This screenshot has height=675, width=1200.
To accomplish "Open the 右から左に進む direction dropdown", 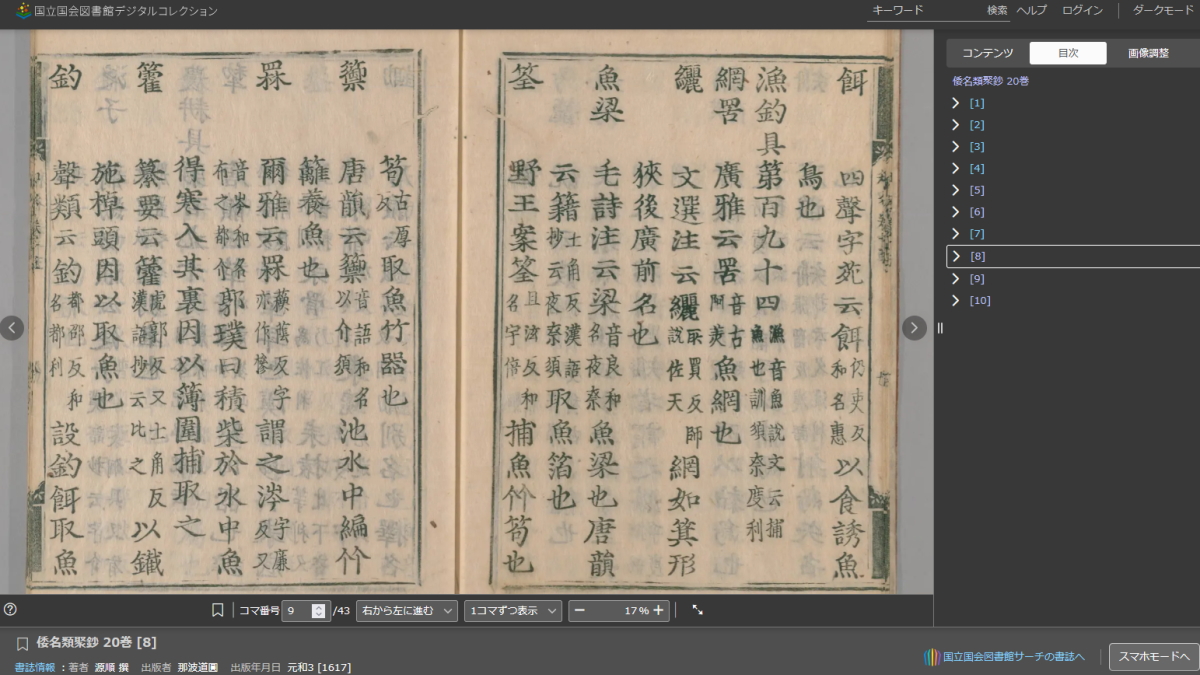I will point(406,610).
